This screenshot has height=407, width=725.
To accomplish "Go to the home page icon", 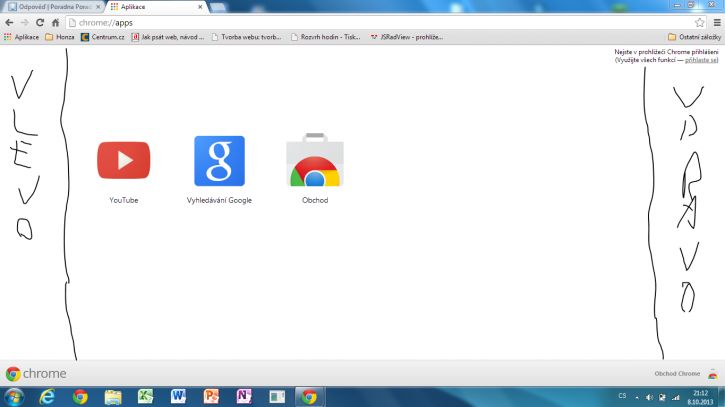I will [55, 22].
